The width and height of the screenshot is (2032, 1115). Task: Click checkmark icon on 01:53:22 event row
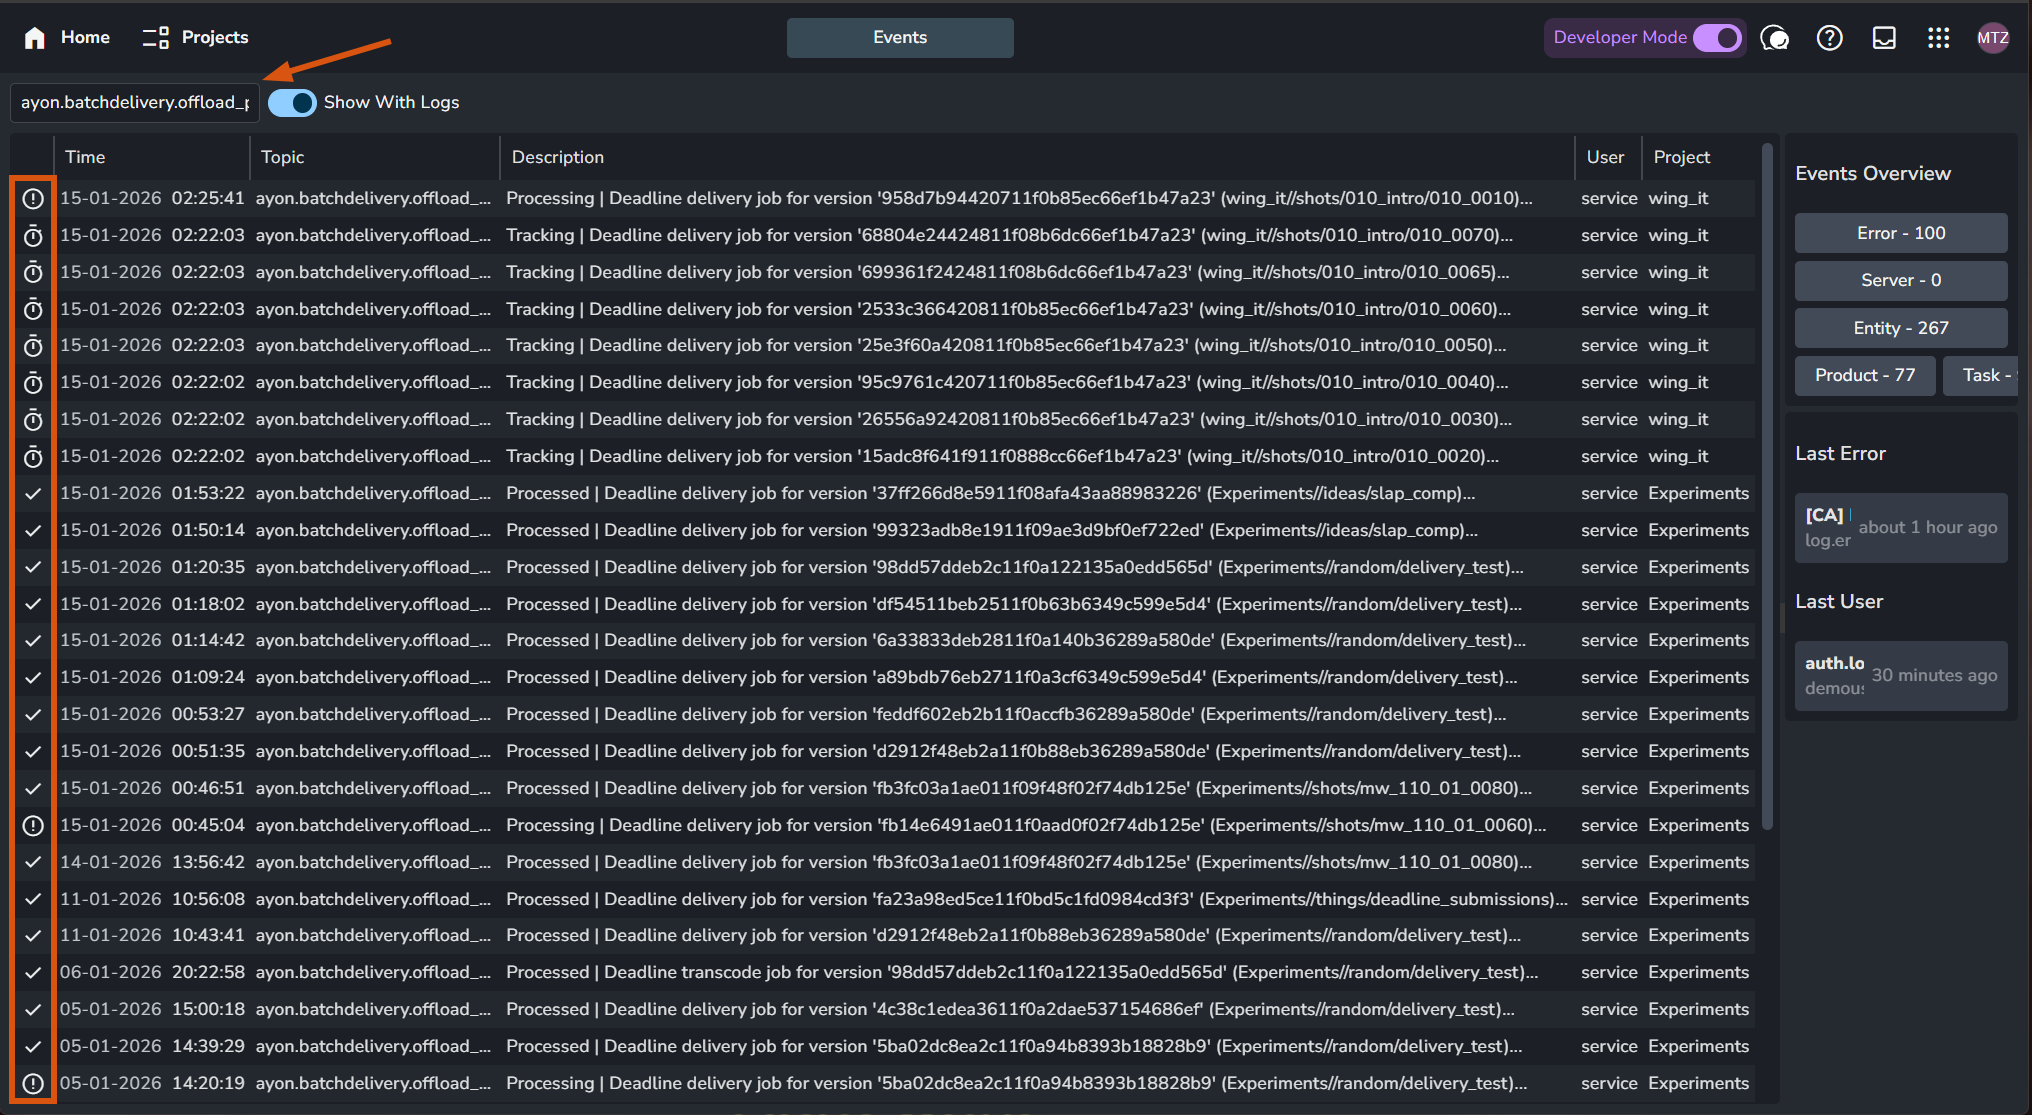[x=33, y=493]
